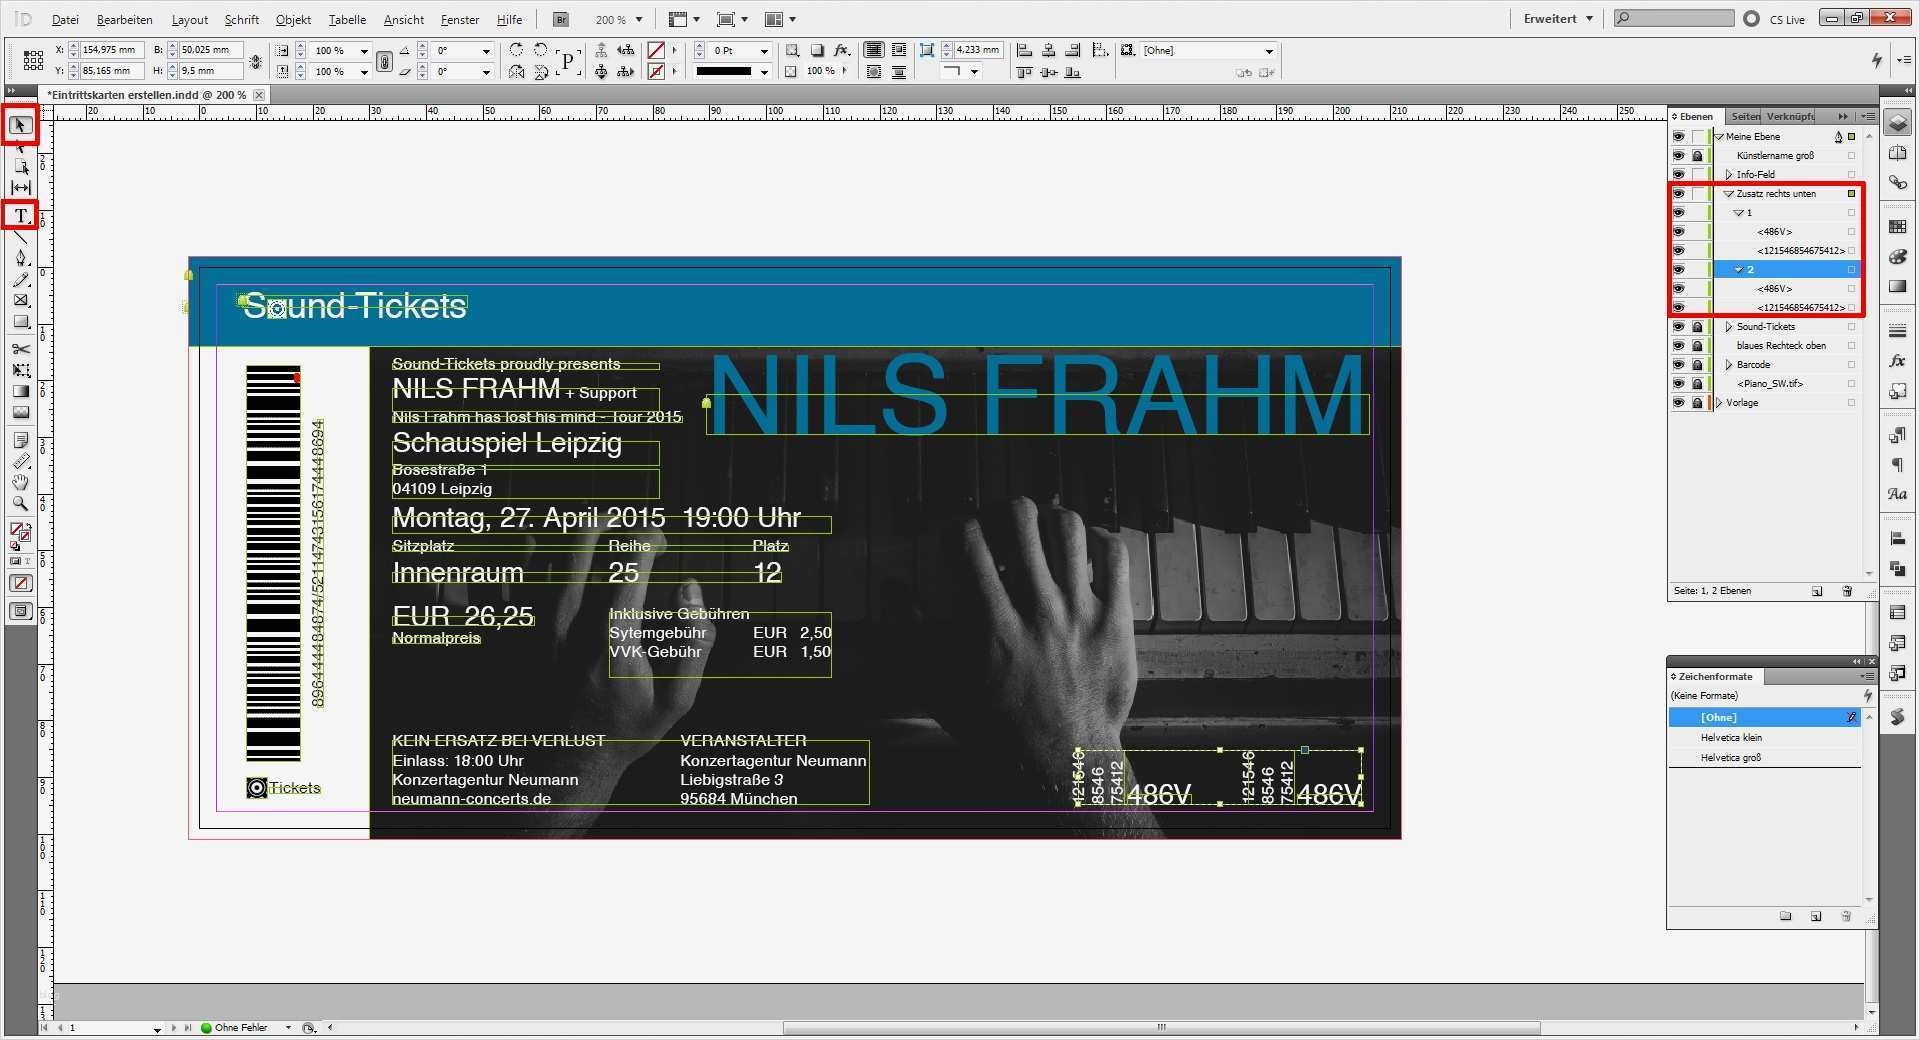Open the zoom level dropdown showing 200%

tap(637, 18)
